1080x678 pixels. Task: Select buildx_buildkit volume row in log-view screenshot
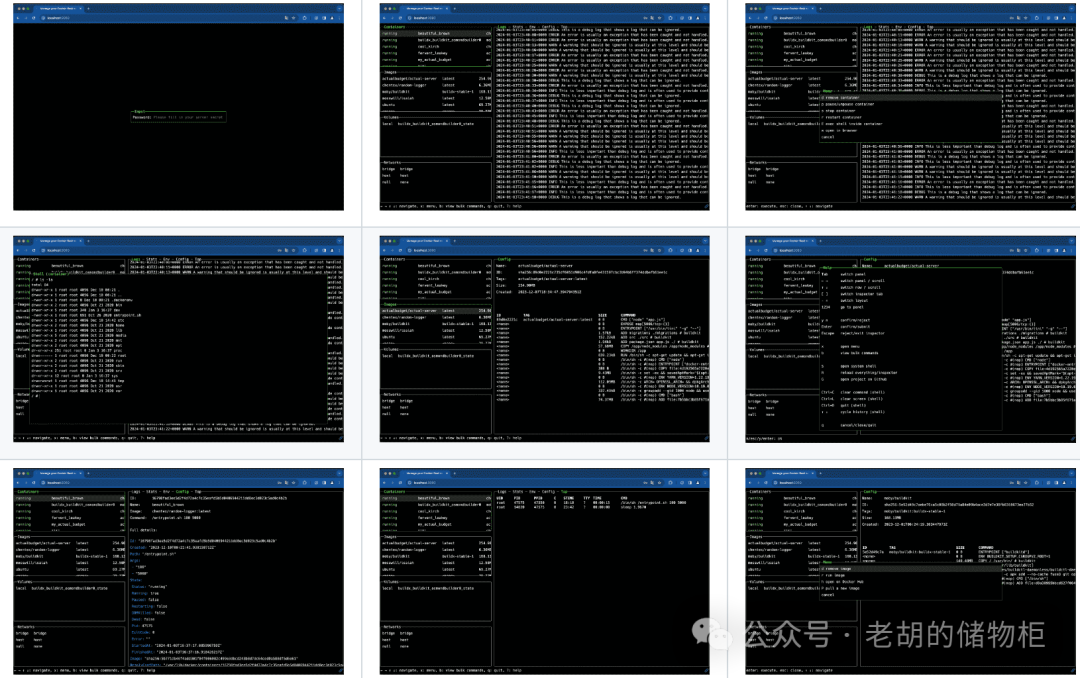coord(437,124)
